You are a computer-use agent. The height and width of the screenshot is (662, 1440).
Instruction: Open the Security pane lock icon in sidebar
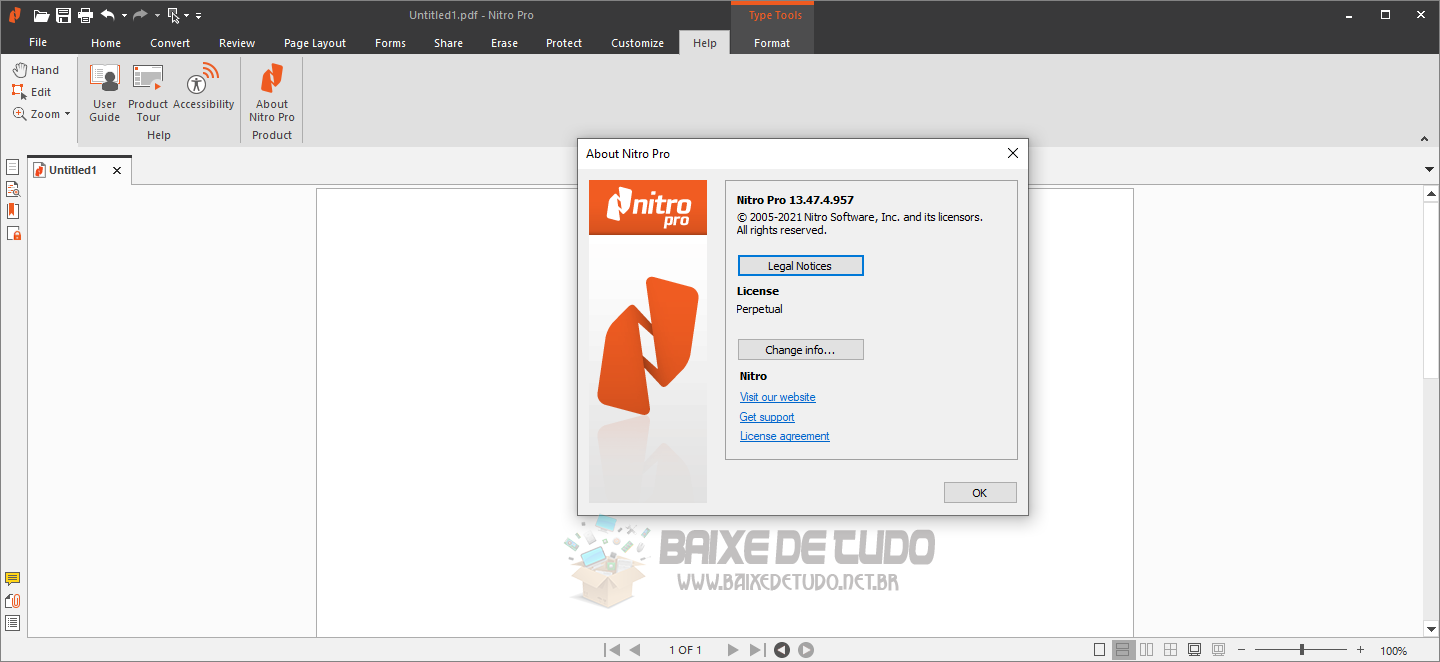[13, 233]
